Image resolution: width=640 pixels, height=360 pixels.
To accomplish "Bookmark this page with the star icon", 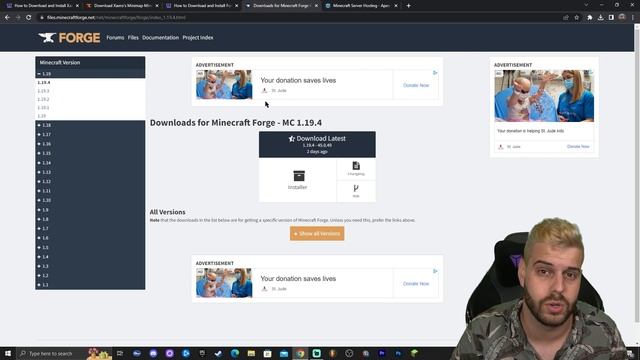I will click(577, 18).
